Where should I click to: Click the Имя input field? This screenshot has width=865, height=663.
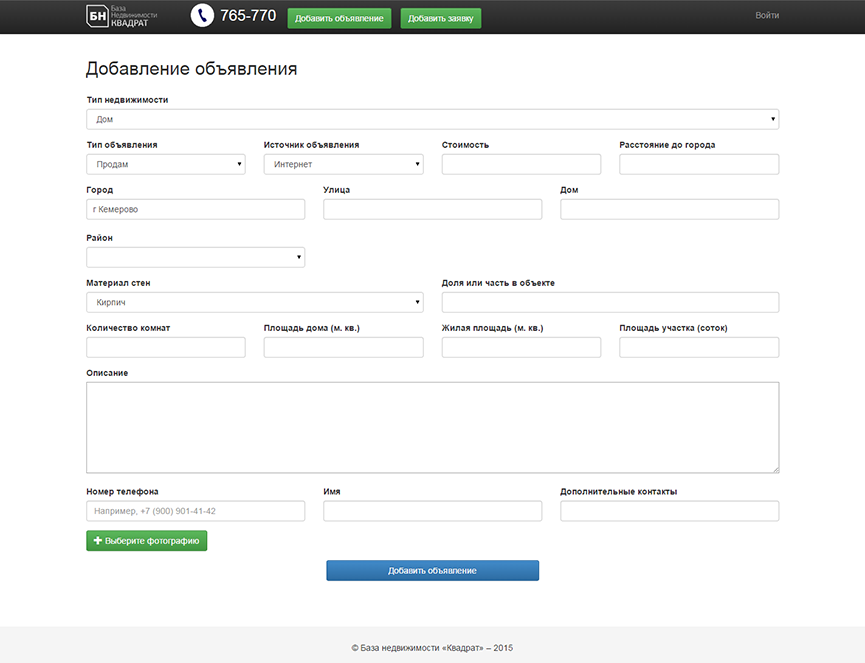(432, 511)
